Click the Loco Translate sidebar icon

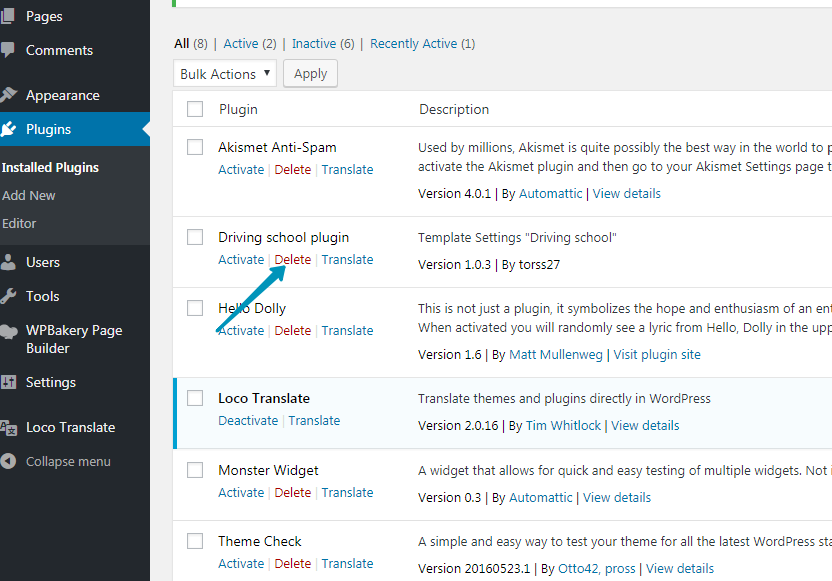click(8, 427)
